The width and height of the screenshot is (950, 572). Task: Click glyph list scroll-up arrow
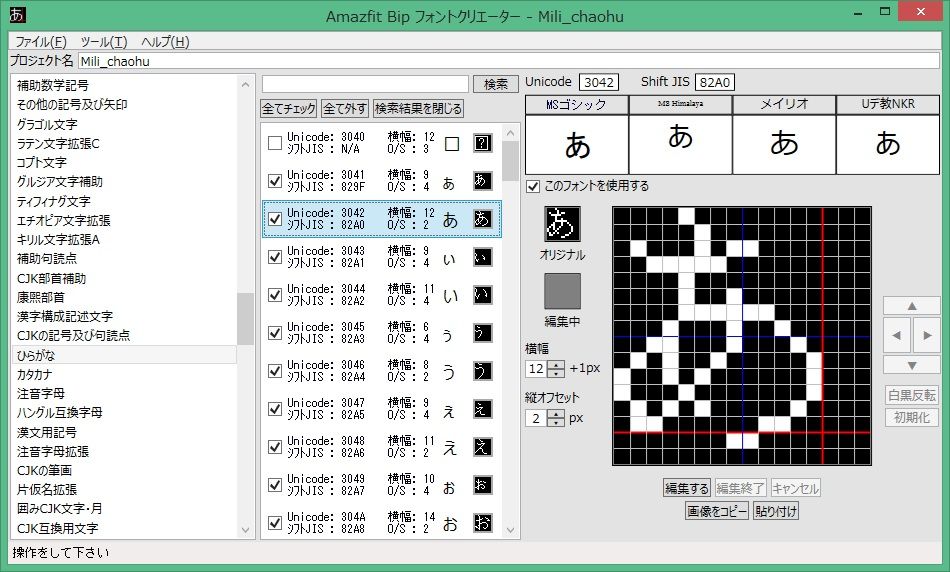point(510,133)
